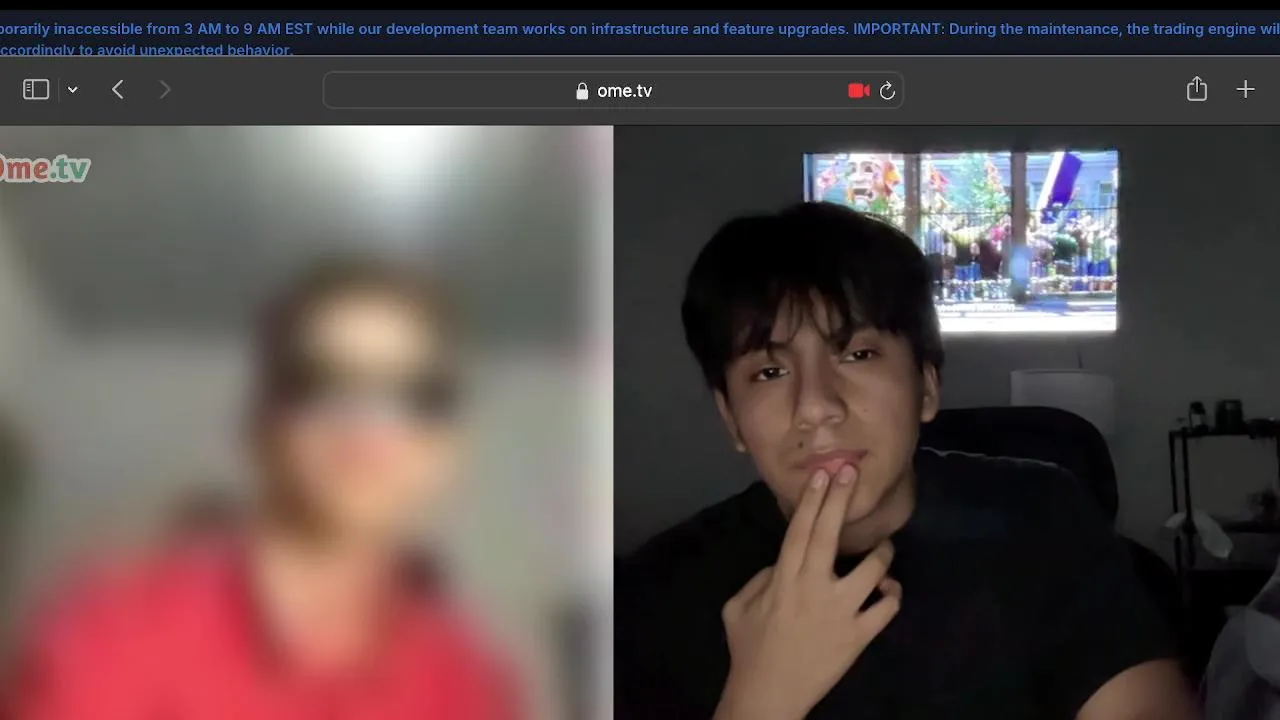The width and height of the screenshot is (1280, 720).
Task: Click the Ome.tv logo
Action: click(x=45, y=168)
